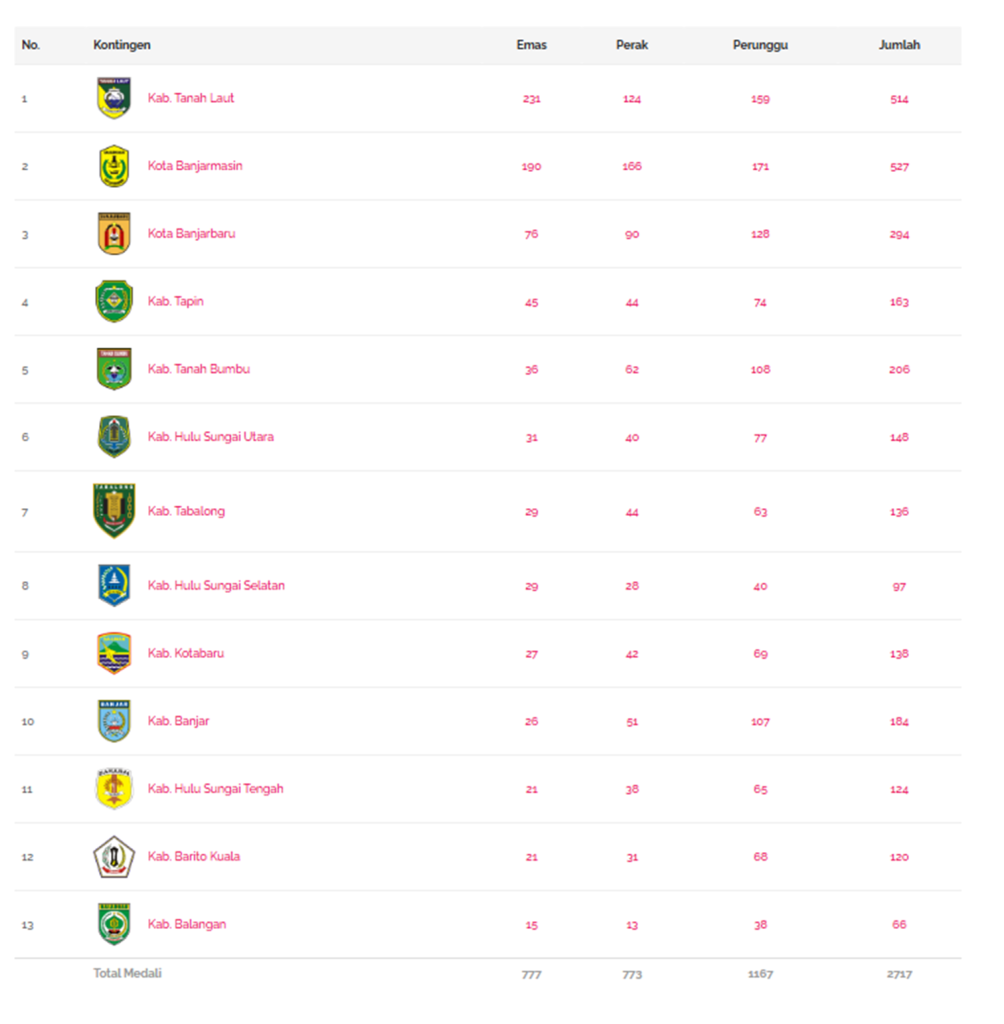
Task: Click the Kontingen column header
Action: 122,45
